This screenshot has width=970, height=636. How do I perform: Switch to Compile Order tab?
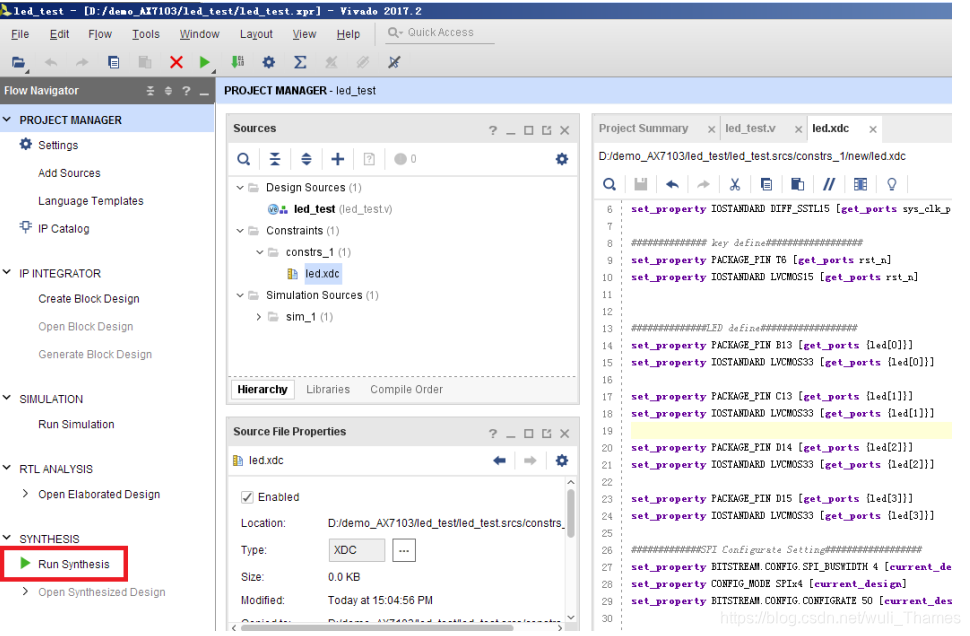coord(406,389)
